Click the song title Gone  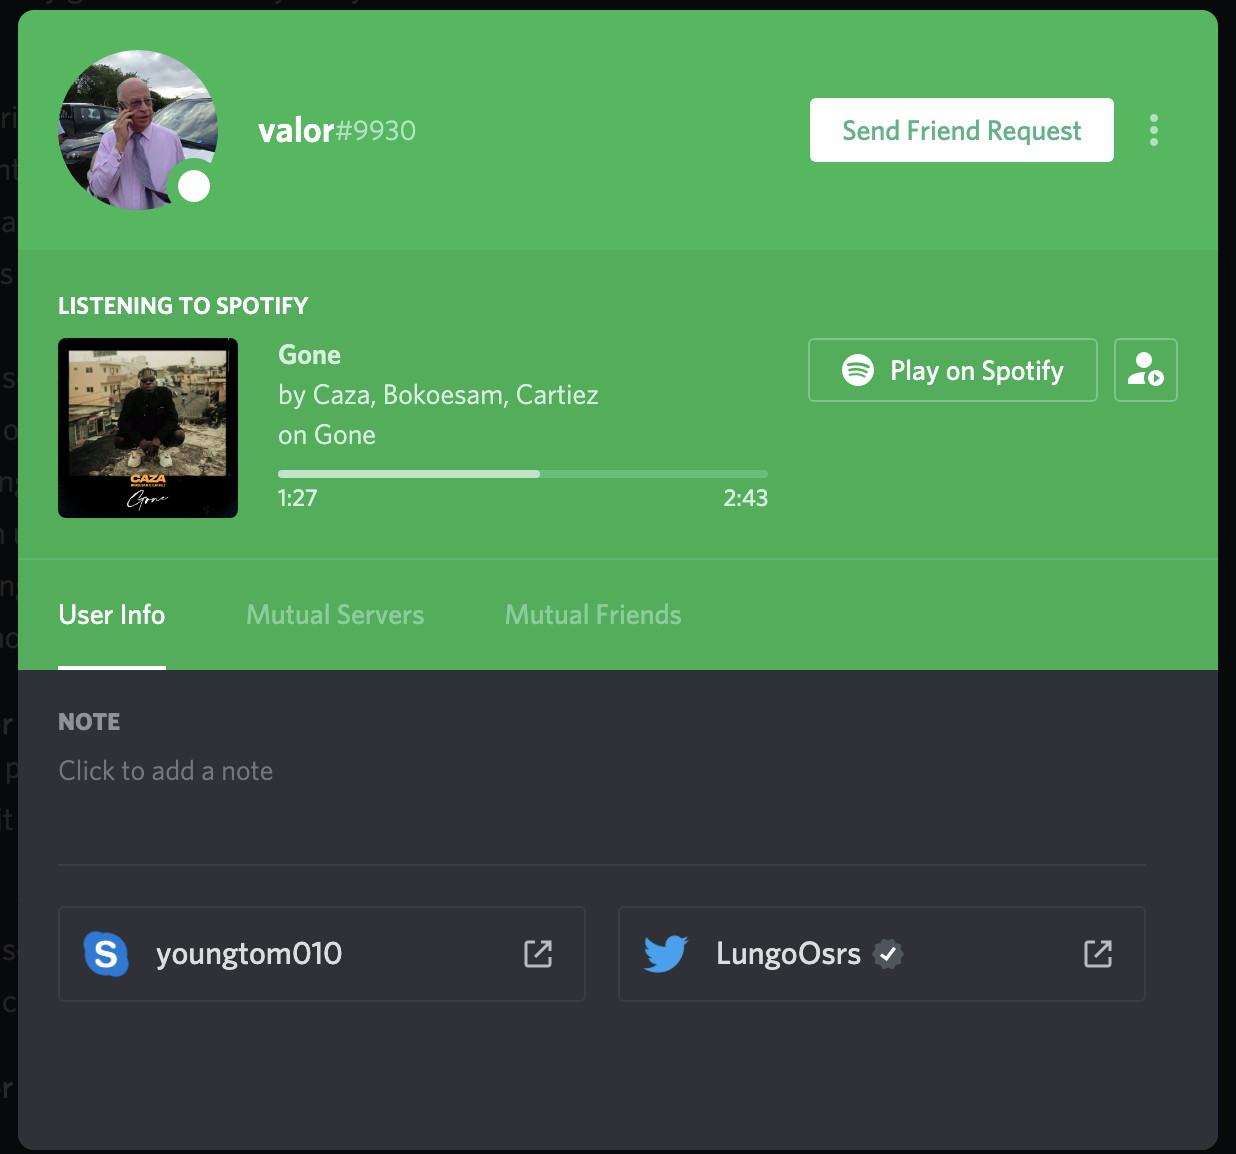pyautogui.click(x=309, y=355)
